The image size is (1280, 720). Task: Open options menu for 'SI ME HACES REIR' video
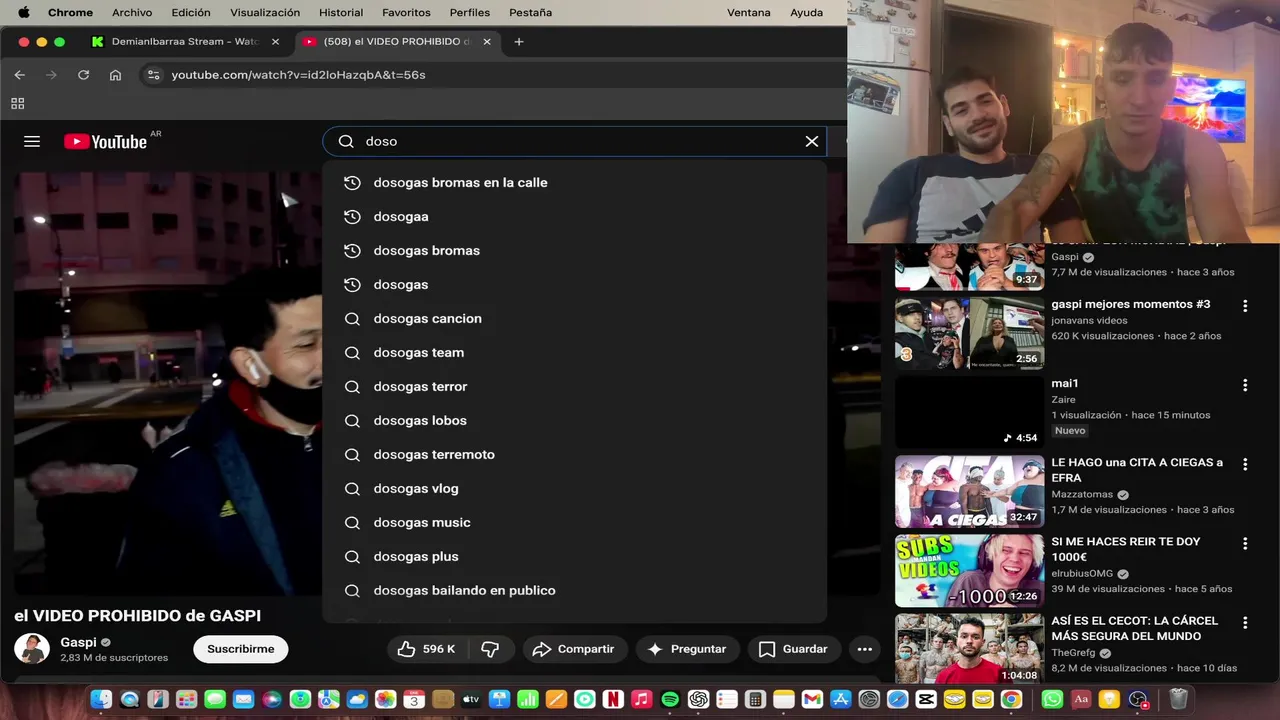tap(1245, 543)
